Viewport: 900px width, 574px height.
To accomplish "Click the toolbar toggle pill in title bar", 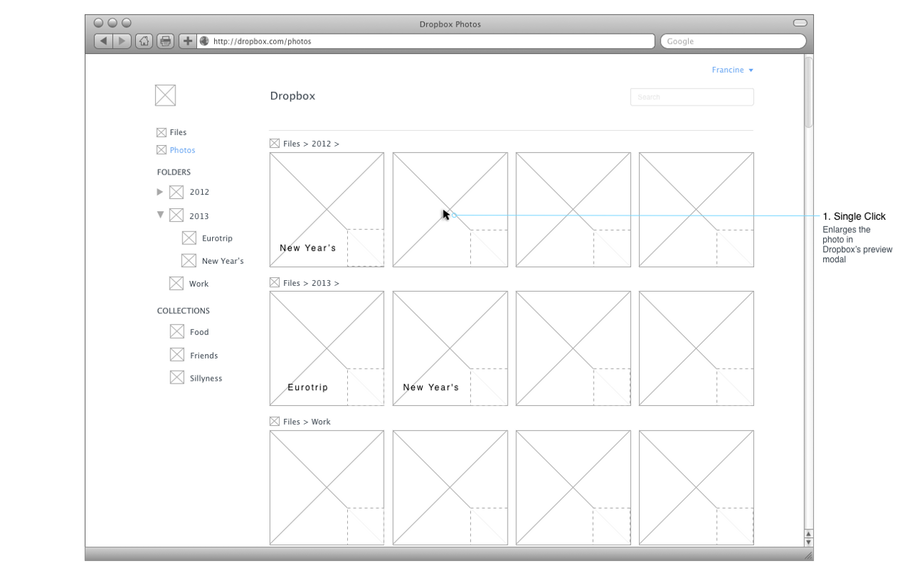I will coord(800,23).
